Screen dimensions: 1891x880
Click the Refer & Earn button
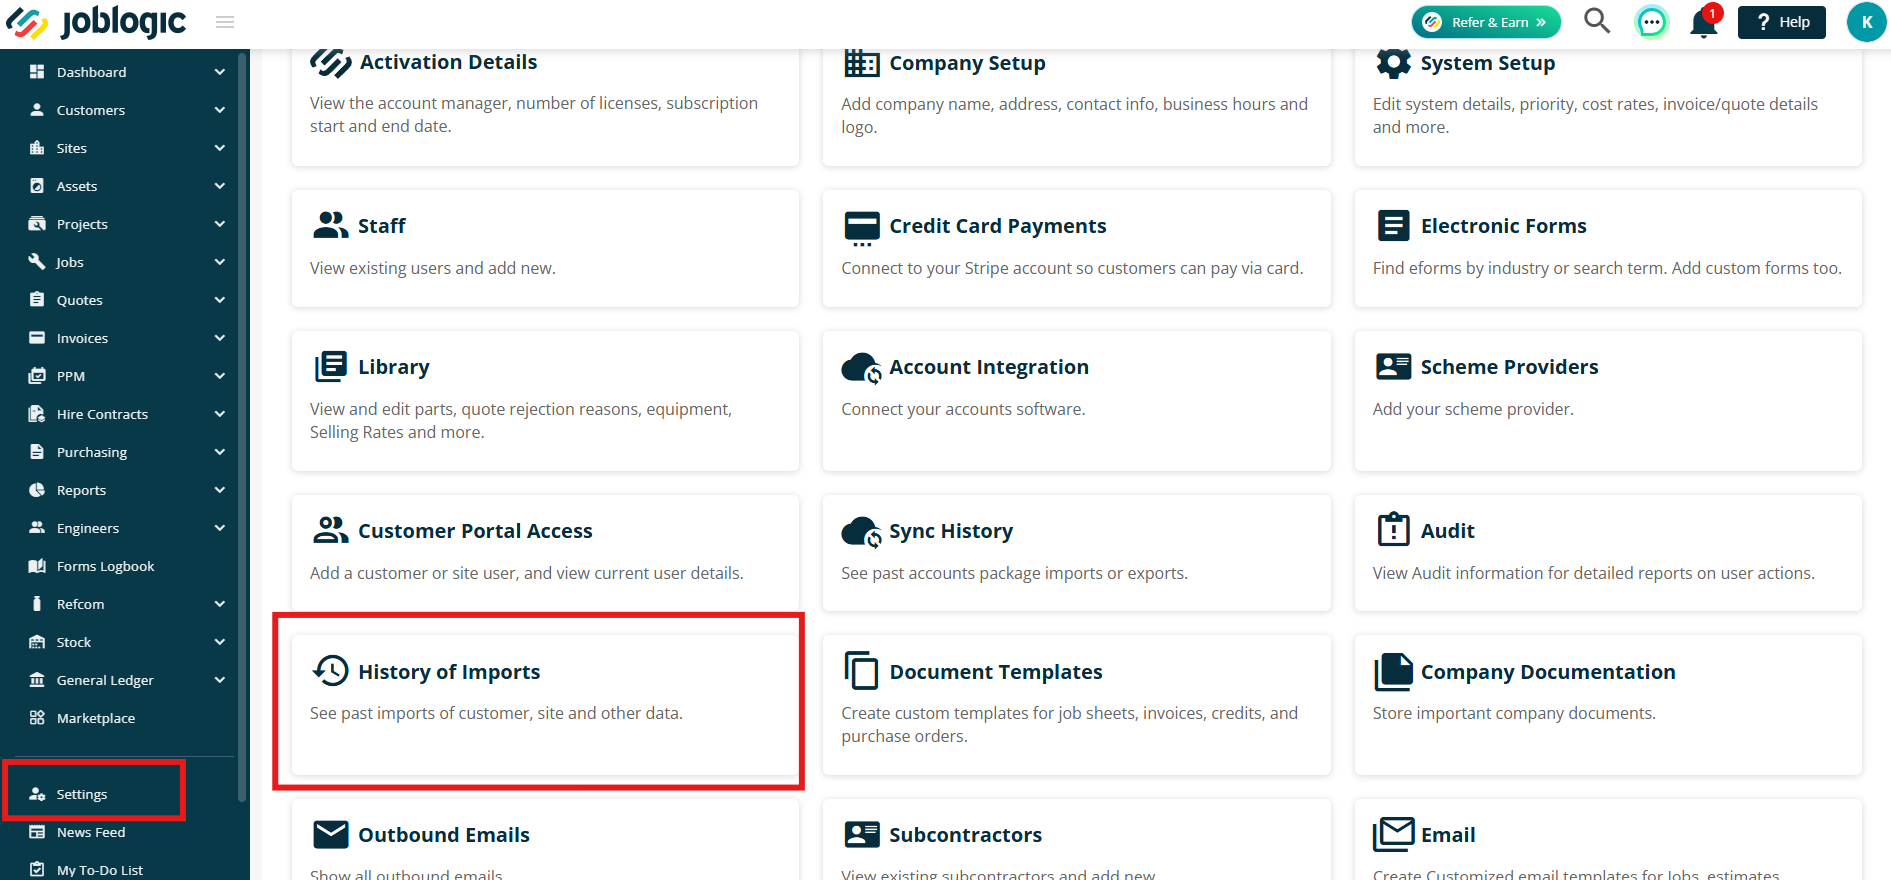pos(1486,22)
